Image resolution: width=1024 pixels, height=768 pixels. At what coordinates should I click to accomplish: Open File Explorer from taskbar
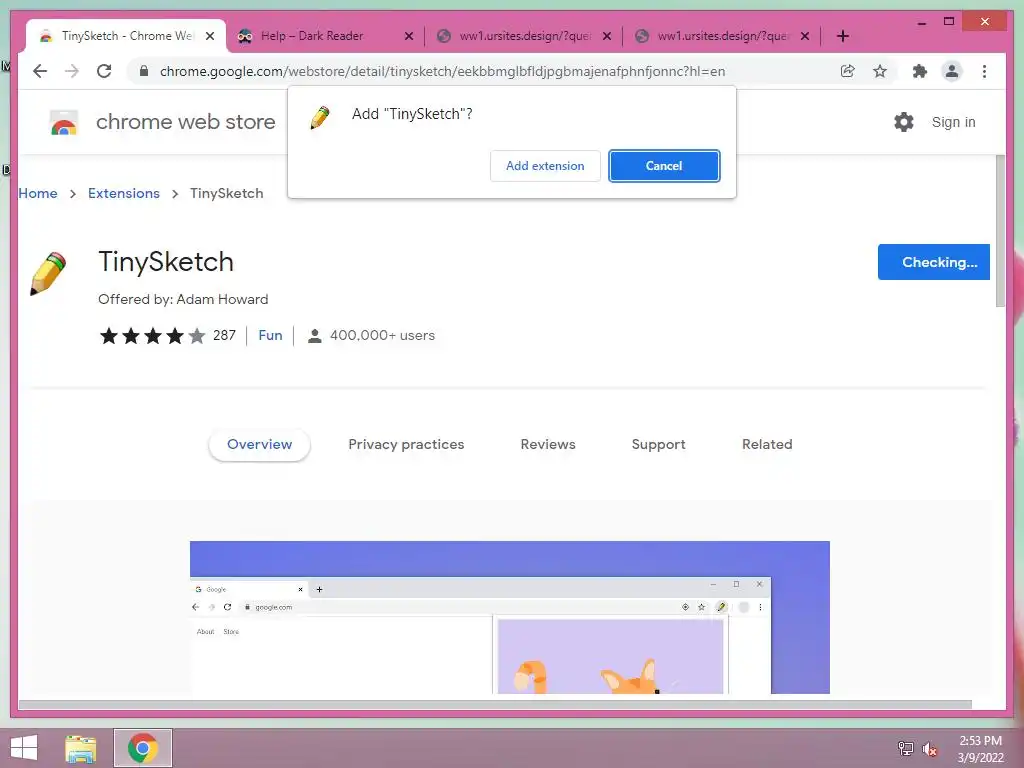coord(80,748)
